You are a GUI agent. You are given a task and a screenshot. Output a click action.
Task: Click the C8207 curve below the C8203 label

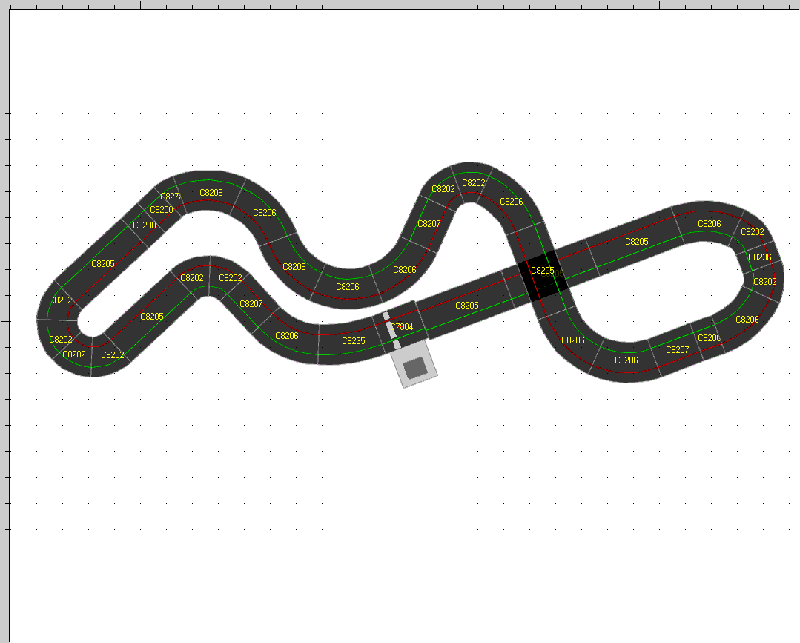[428, 224]
